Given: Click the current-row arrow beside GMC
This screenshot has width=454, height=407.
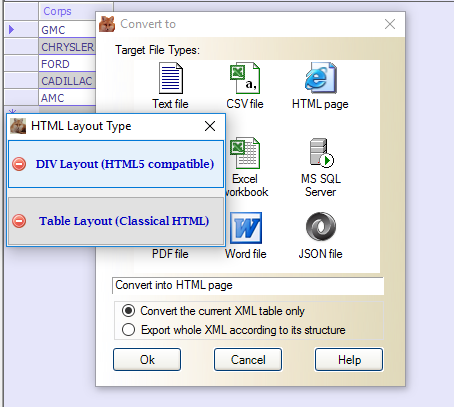Looking at the screenshot, I should [12, 30].
